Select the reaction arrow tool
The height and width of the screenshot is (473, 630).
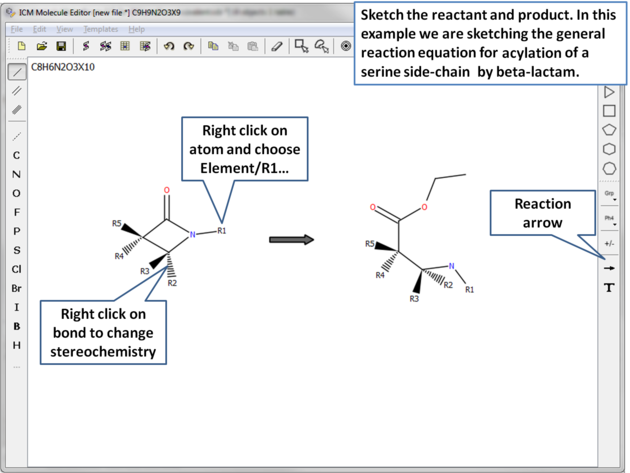(609, 268)
